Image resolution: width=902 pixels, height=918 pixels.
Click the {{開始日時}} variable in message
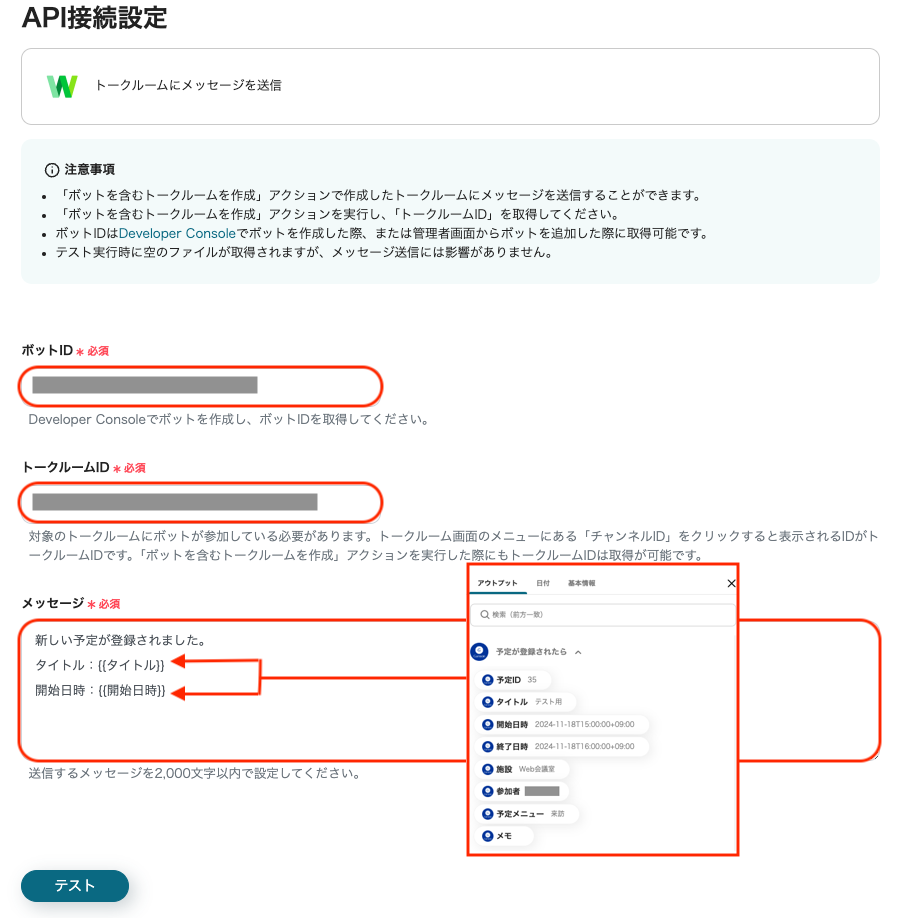tap(132, 691)
